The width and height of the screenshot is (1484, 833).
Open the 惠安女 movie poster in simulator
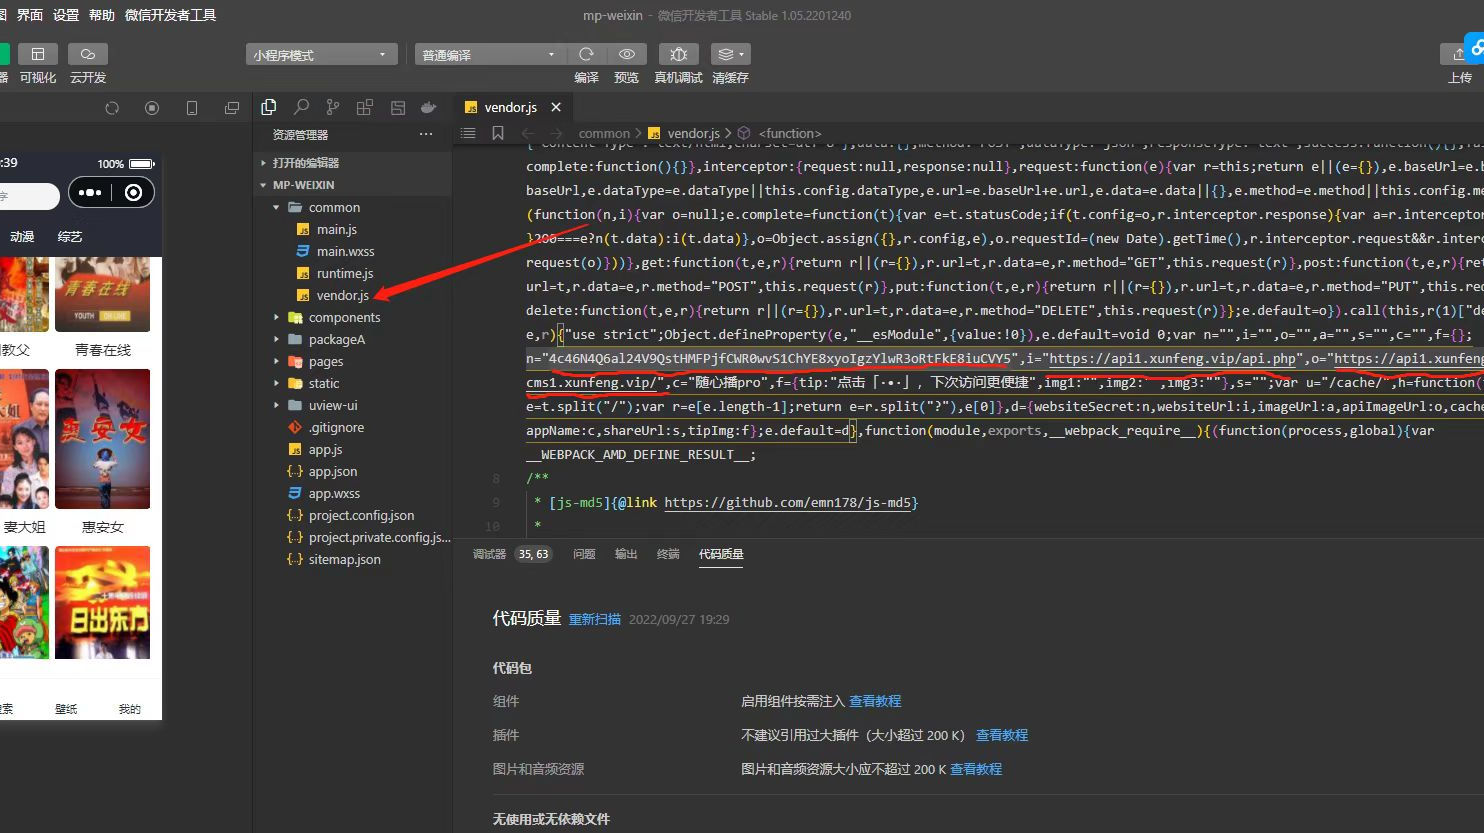(102, 439)
